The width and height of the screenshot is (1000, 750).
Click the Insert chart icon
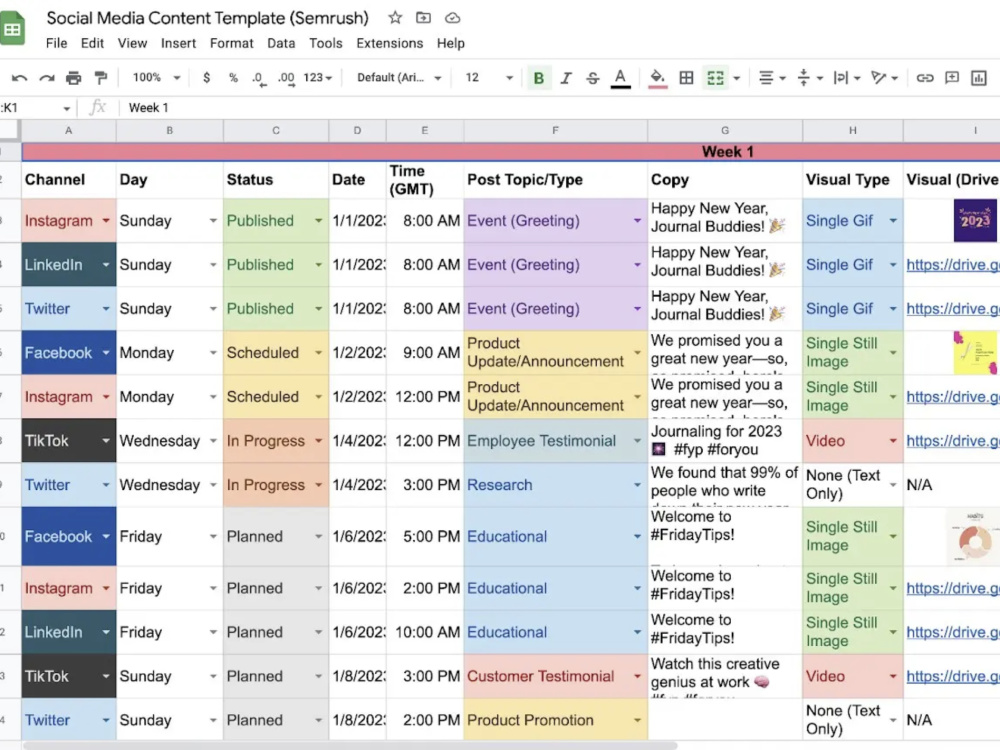pos(979,78)
